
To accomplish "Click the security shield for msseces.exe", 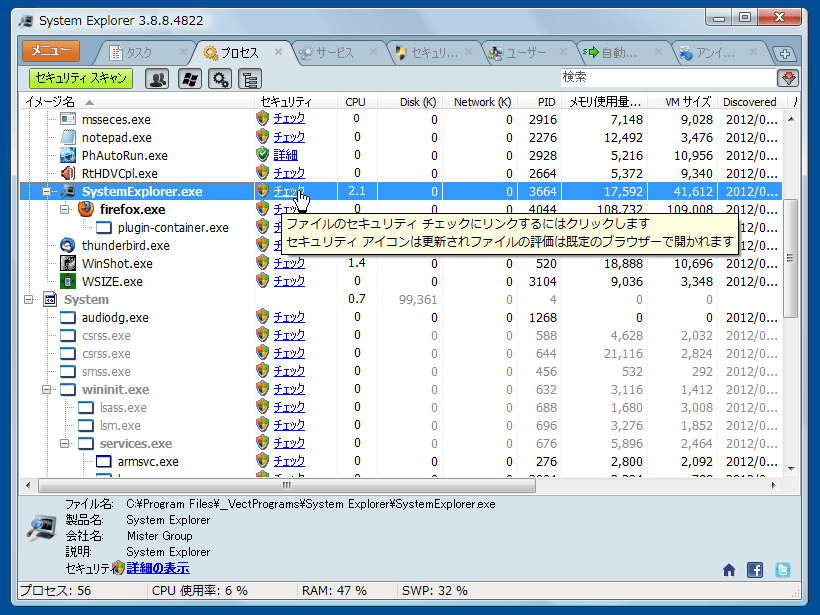I will pos(263,119).
